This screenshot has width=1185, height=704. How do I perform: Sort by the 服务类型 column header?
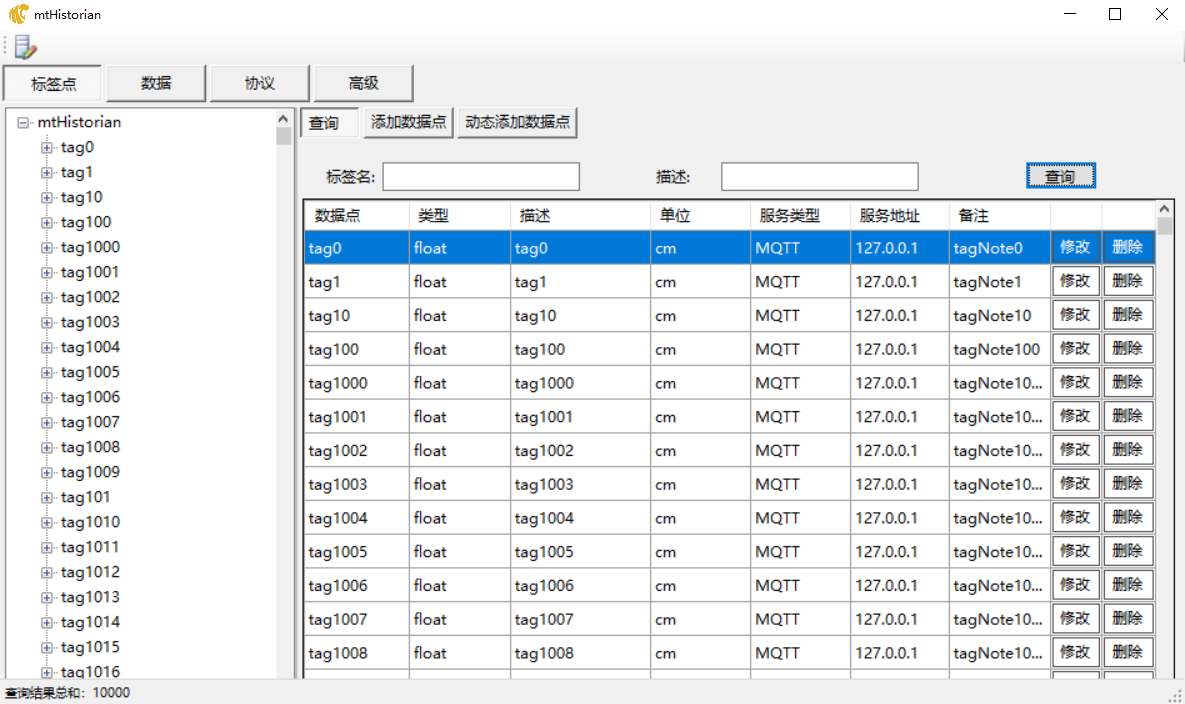[x=789, y=216]
